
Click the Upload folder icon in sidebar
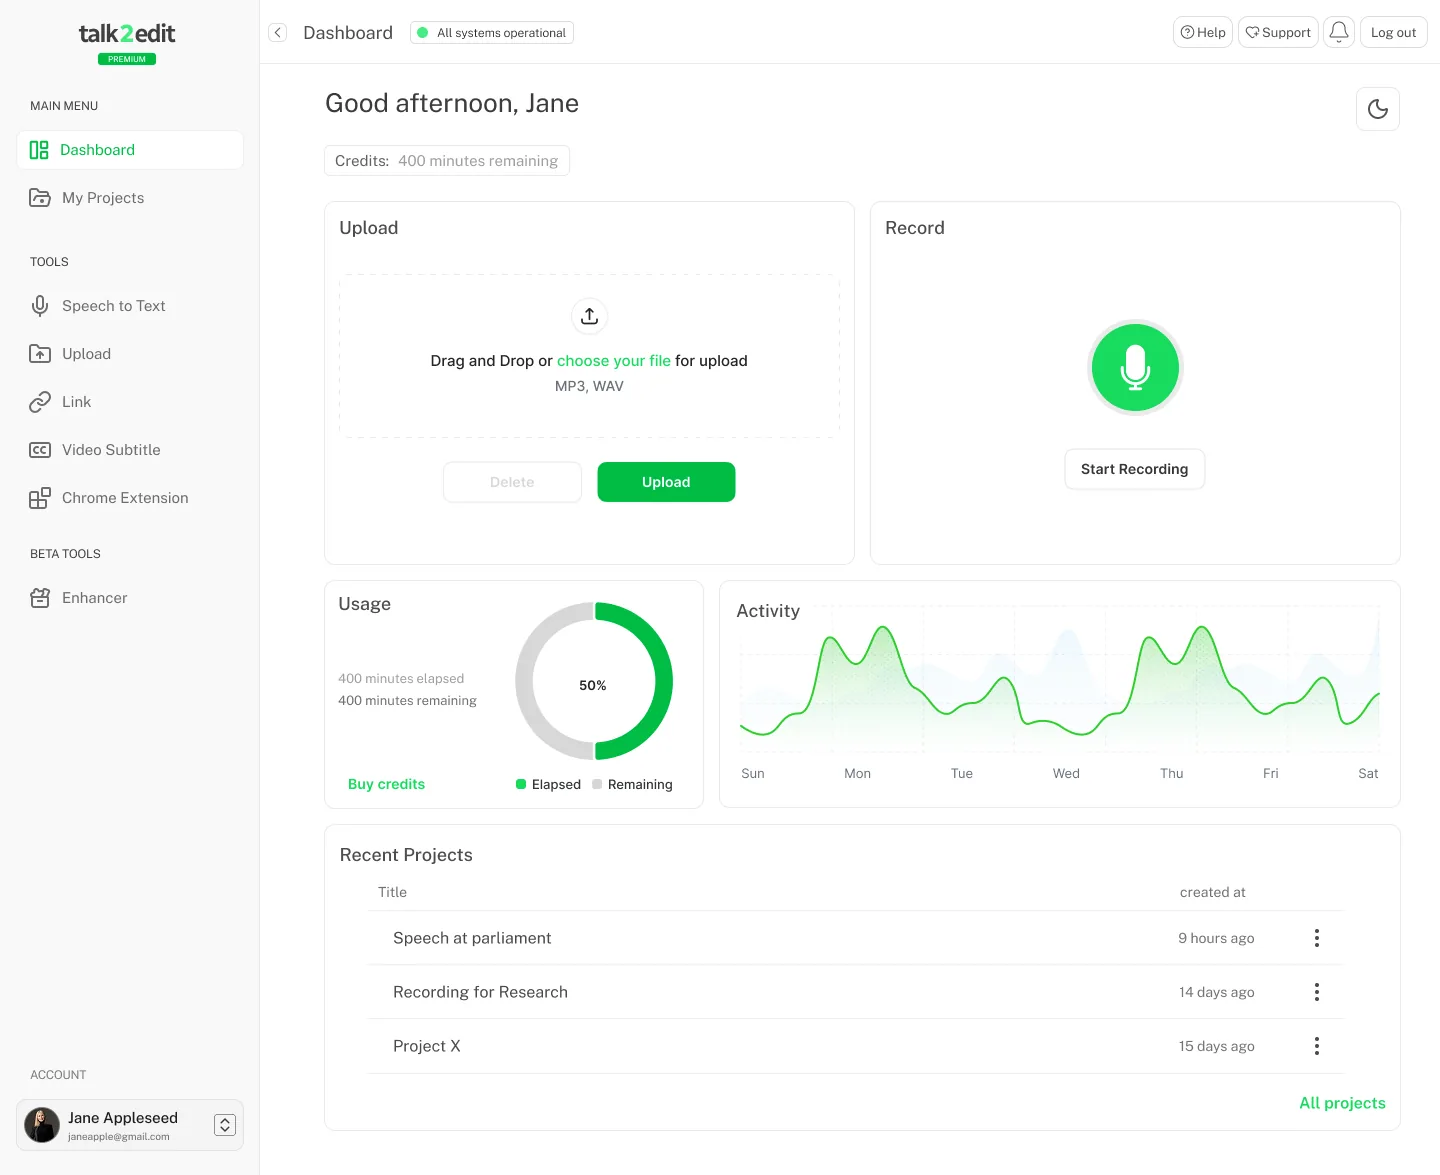click(40, 354)
